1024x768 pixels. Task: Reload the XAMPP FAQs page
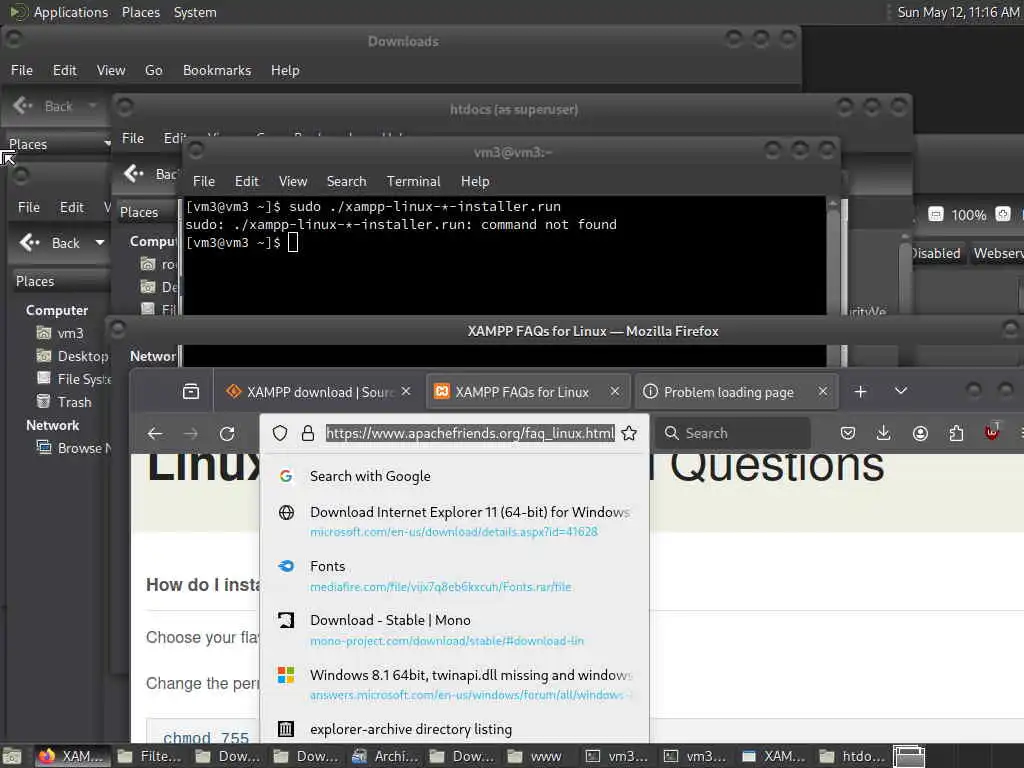pos(227,434)
